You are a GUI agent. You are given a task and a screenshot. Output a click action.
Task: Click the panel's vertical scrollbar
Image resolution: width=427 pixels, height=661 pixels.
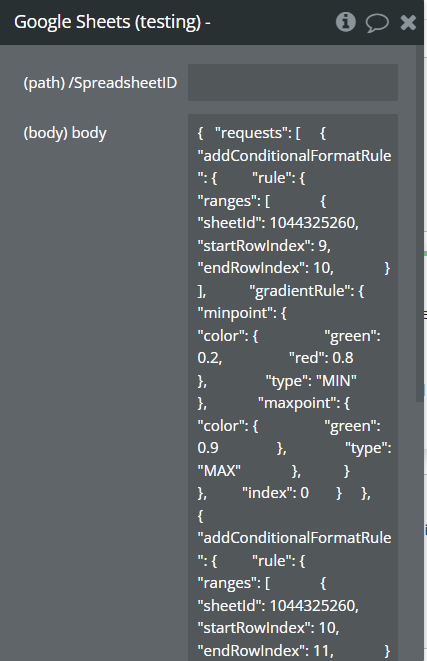(420, 223)
